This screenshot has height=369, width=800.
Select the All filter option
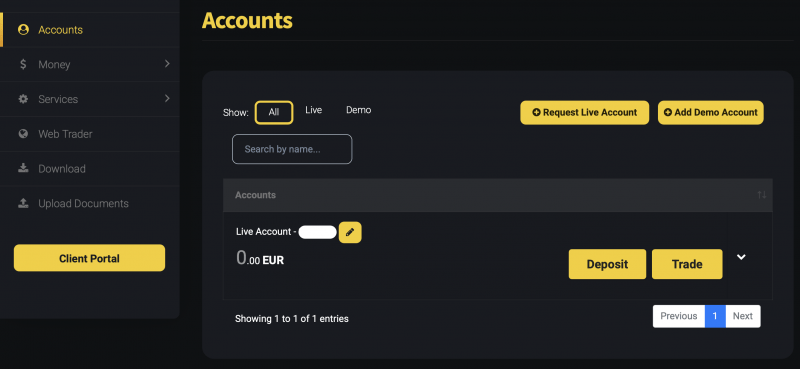point(274,112)
